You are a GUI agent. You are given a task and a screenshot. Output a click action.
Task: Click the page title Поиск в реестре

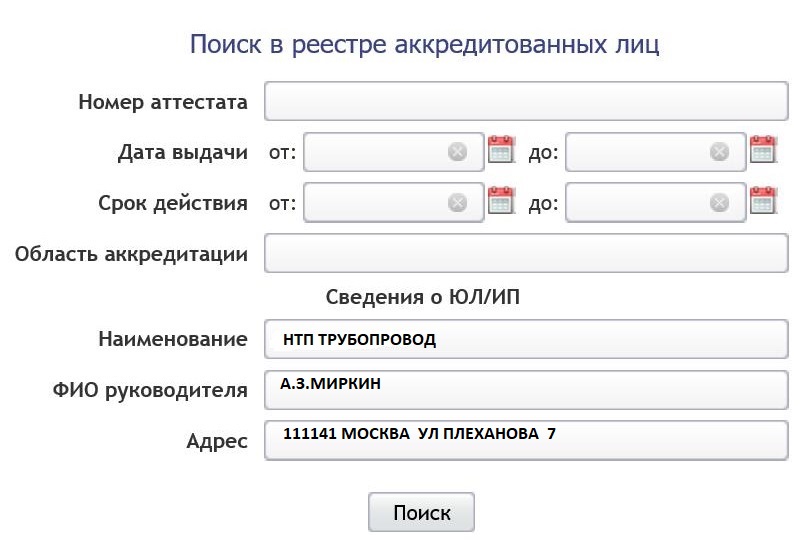[425, 44]
